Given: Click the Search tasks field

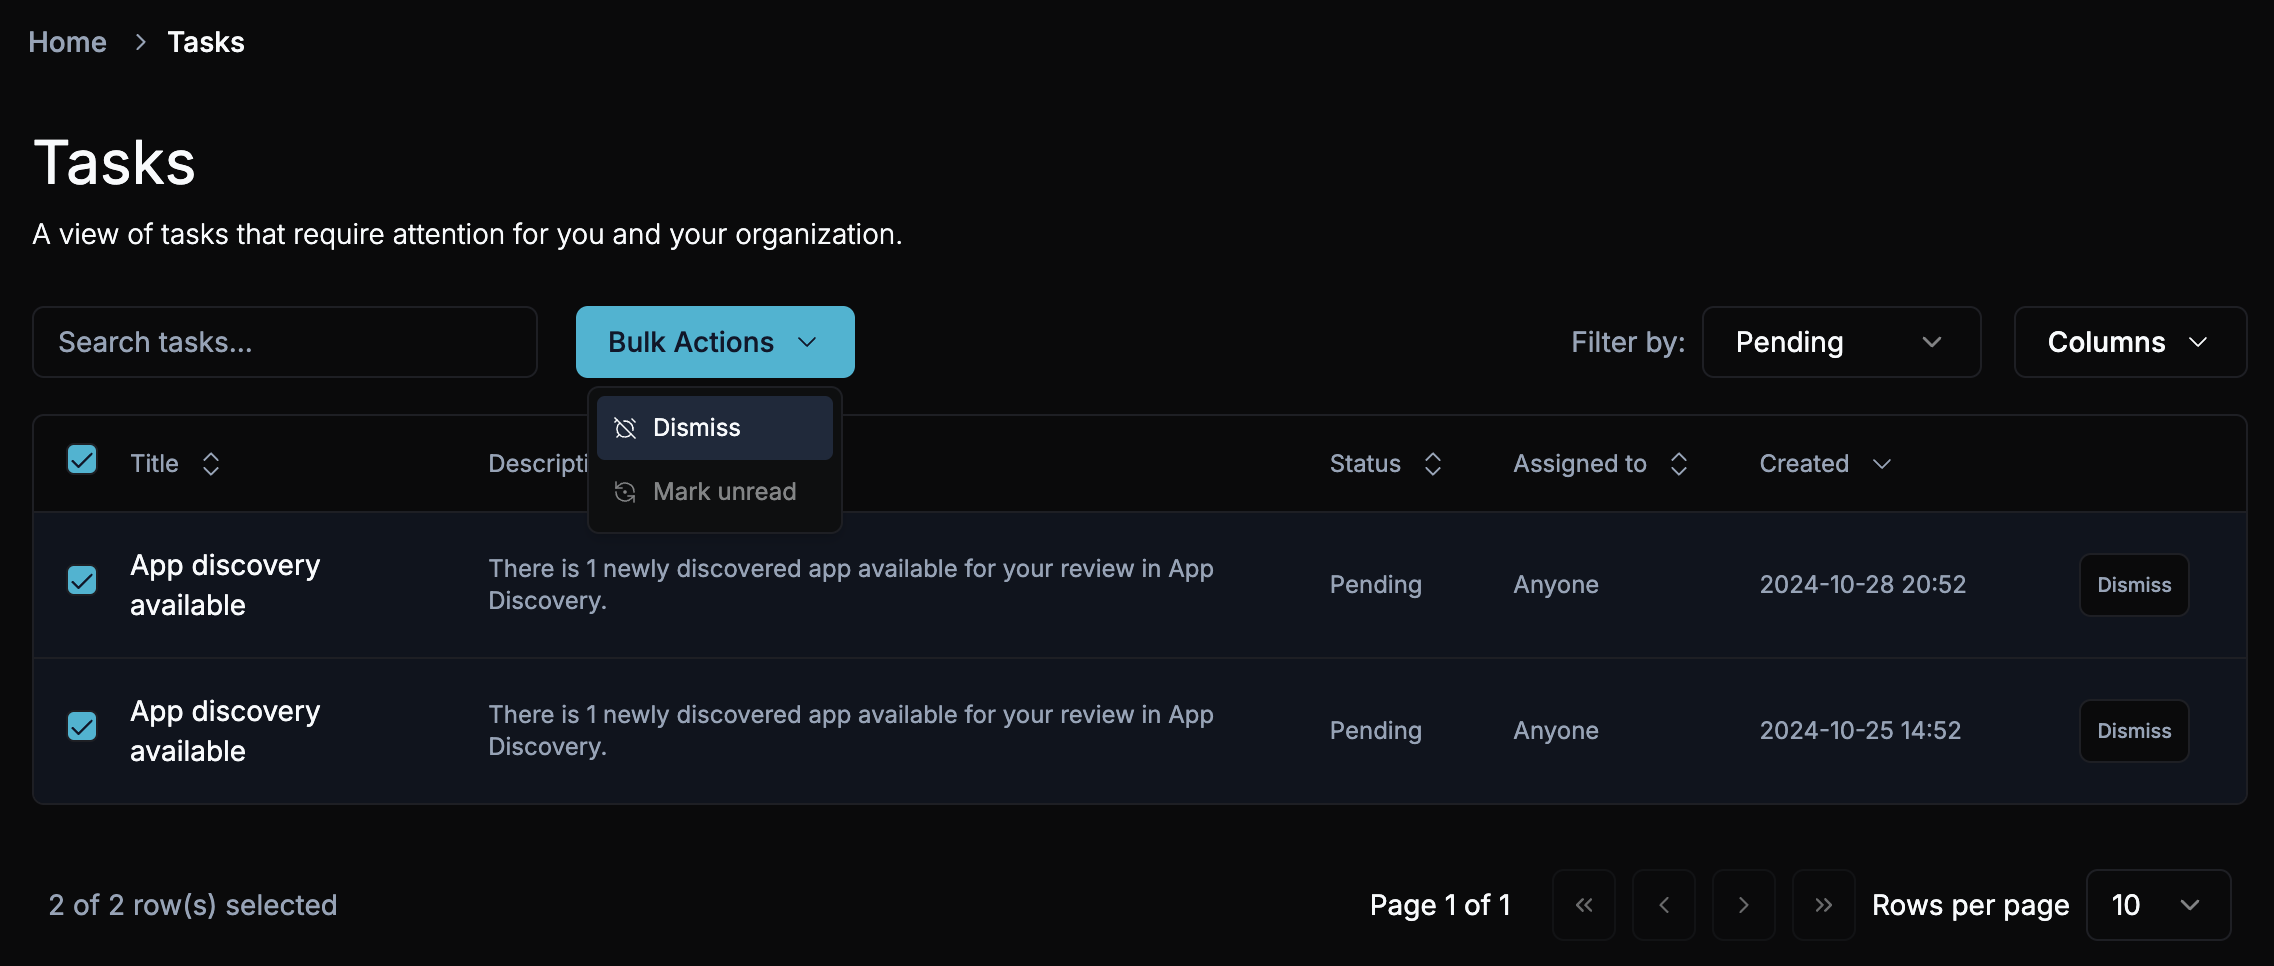Looking at the screenshot, I should tap(284, 341).
